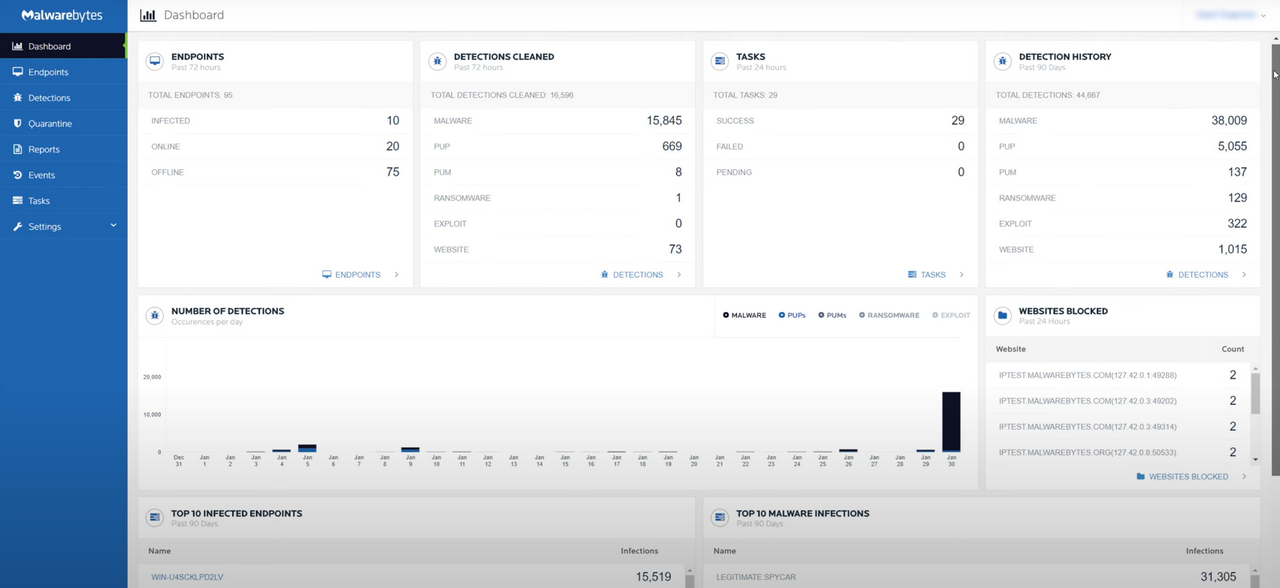The height and width of the screenshot is (588, 1280).
Task: Click the Settings wrench icon
Action: 20,226
